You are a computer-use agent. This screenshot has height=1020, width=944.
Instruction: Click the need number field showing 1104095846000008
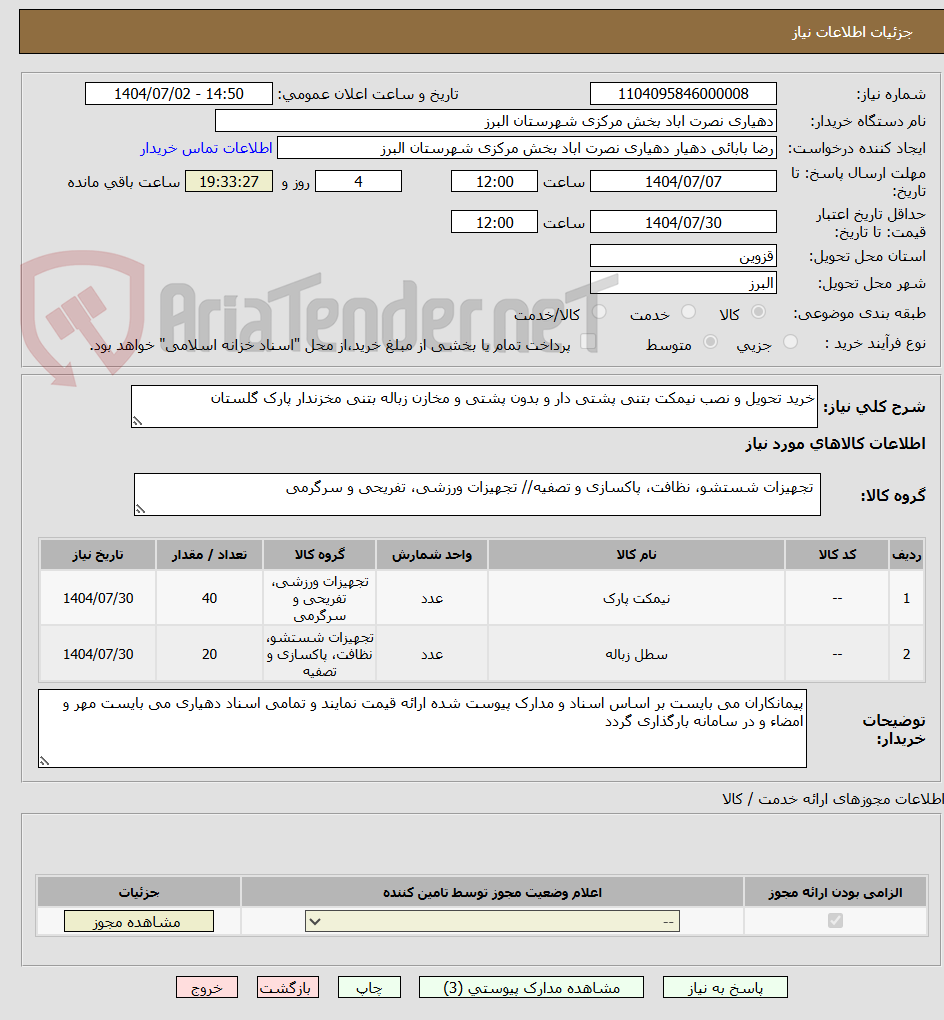pyautogui.click(x=683, y=93)
